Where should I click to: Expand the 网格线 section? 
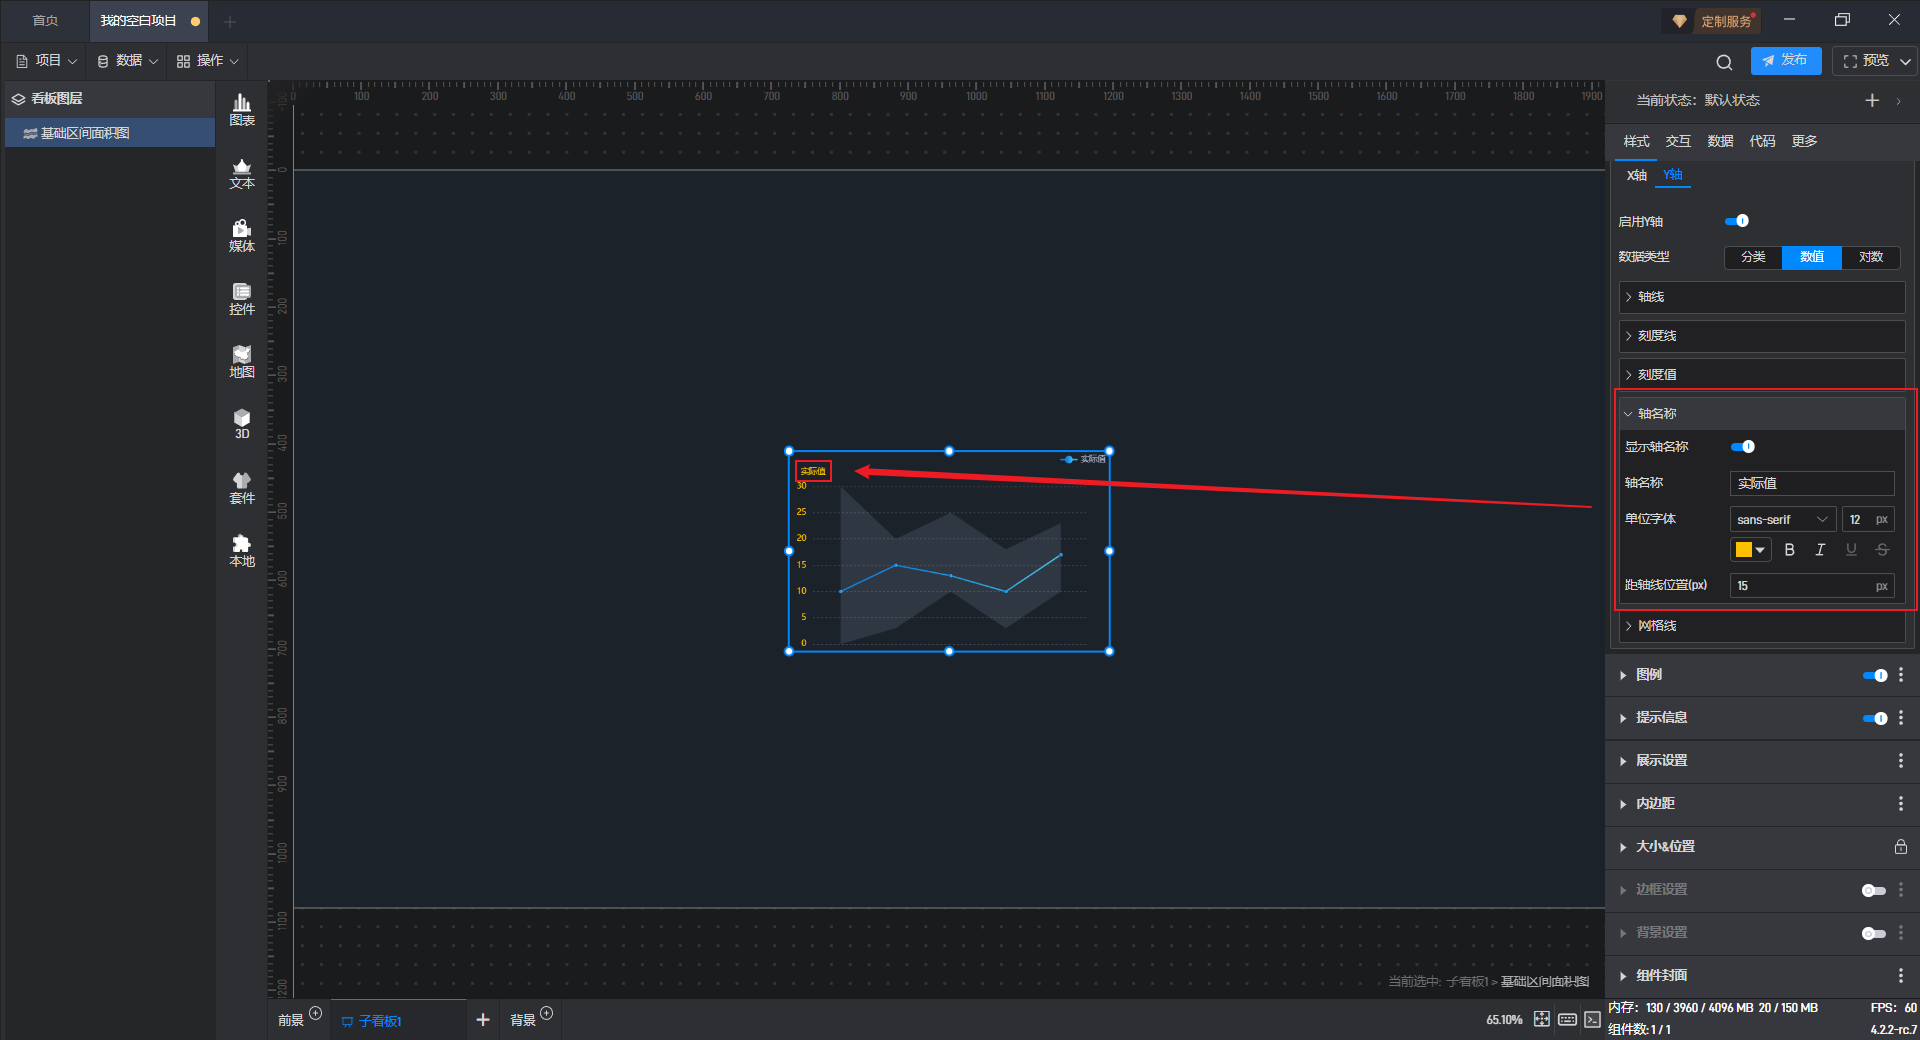tap(1762, 626)
